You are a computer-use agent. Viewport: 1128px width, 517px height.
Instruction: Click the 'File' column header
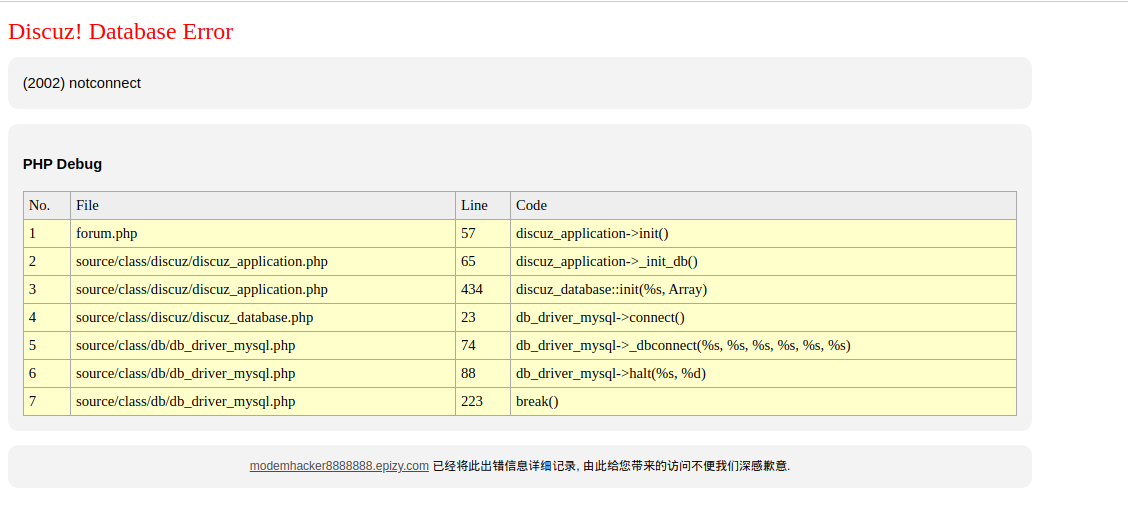tap(263, 206)
